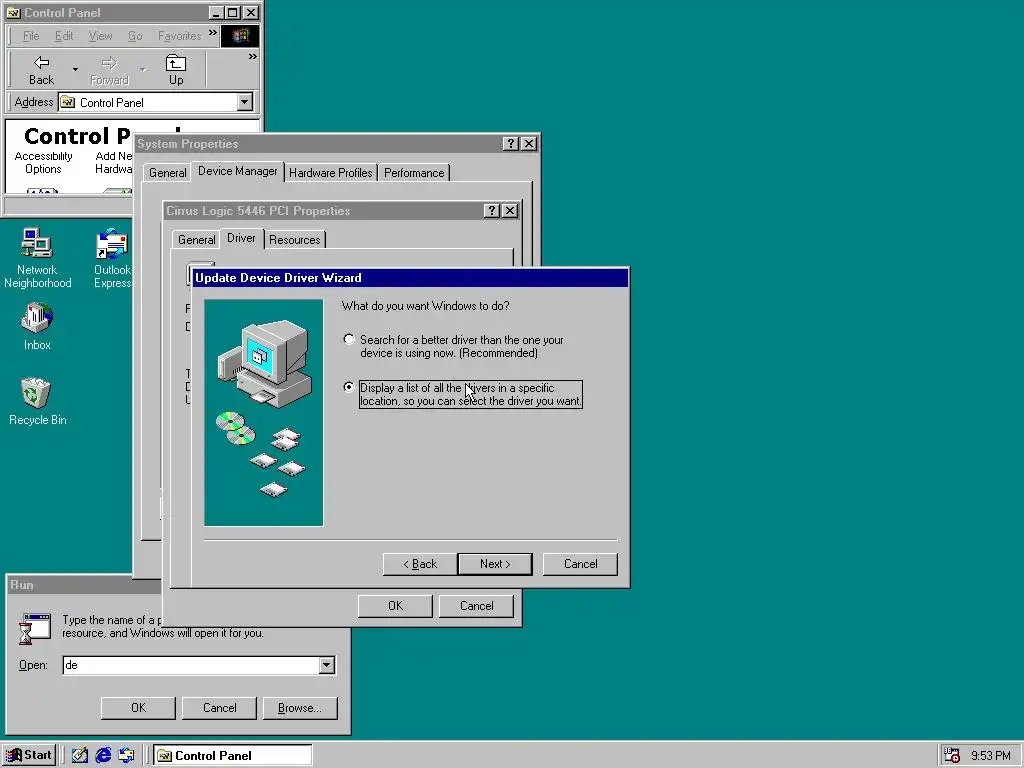Click the Open text field in Run dialog

tap(191, 665)
